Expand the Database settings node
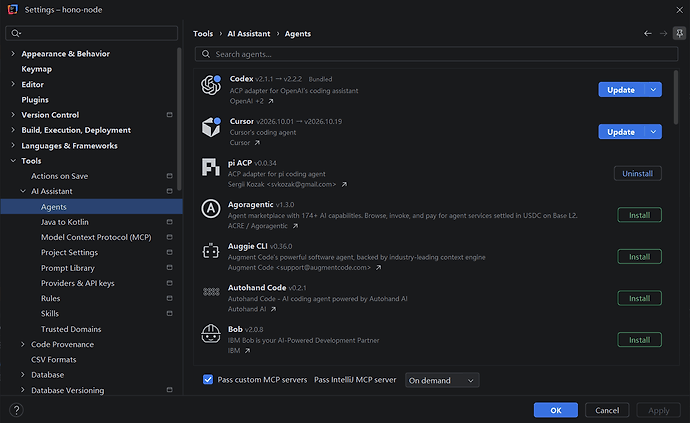The width and height of the screenshot is (690, 423). click(x=23, y=375)
